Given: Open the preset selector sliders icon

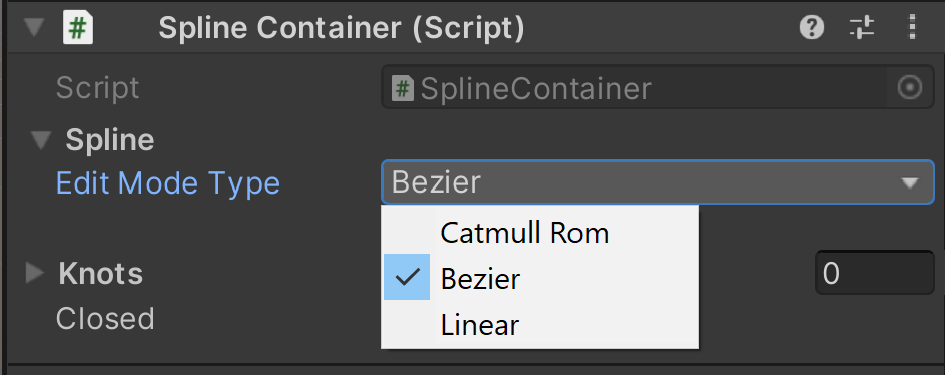Looking at the screenshot, I should 862,28.
